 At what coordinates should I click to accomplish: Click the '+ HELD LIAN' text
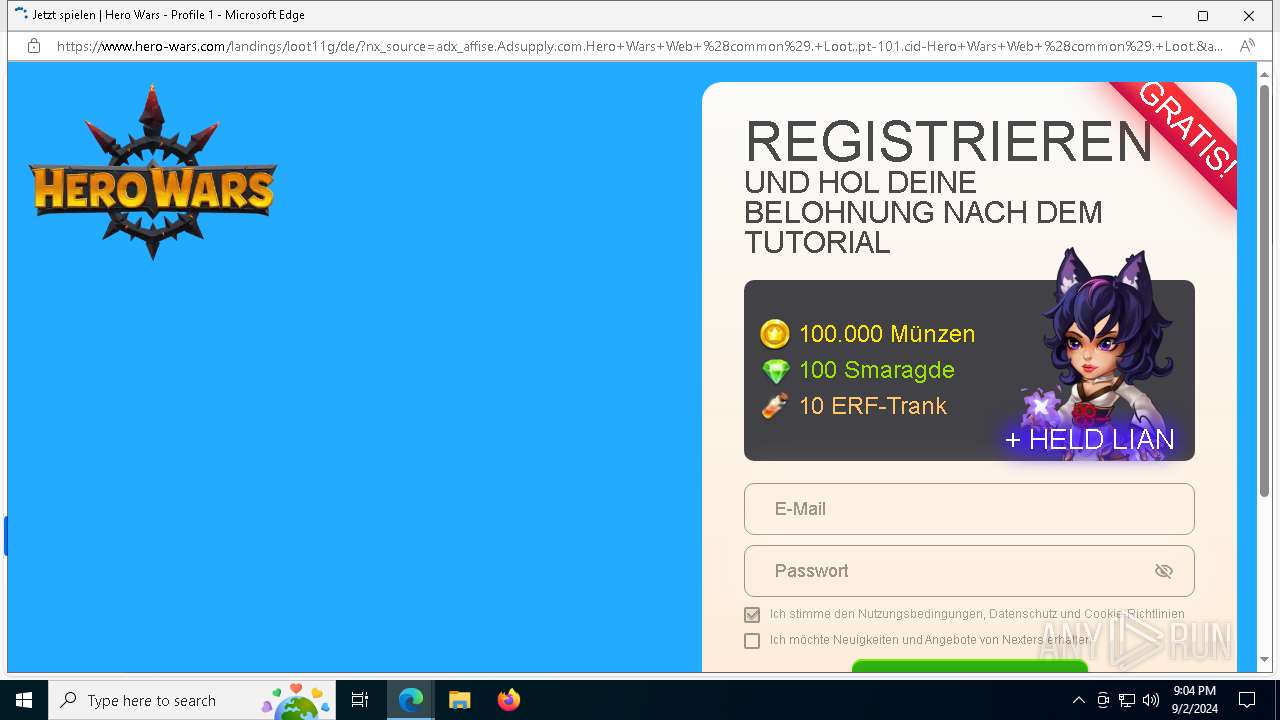pos(1089,440)
